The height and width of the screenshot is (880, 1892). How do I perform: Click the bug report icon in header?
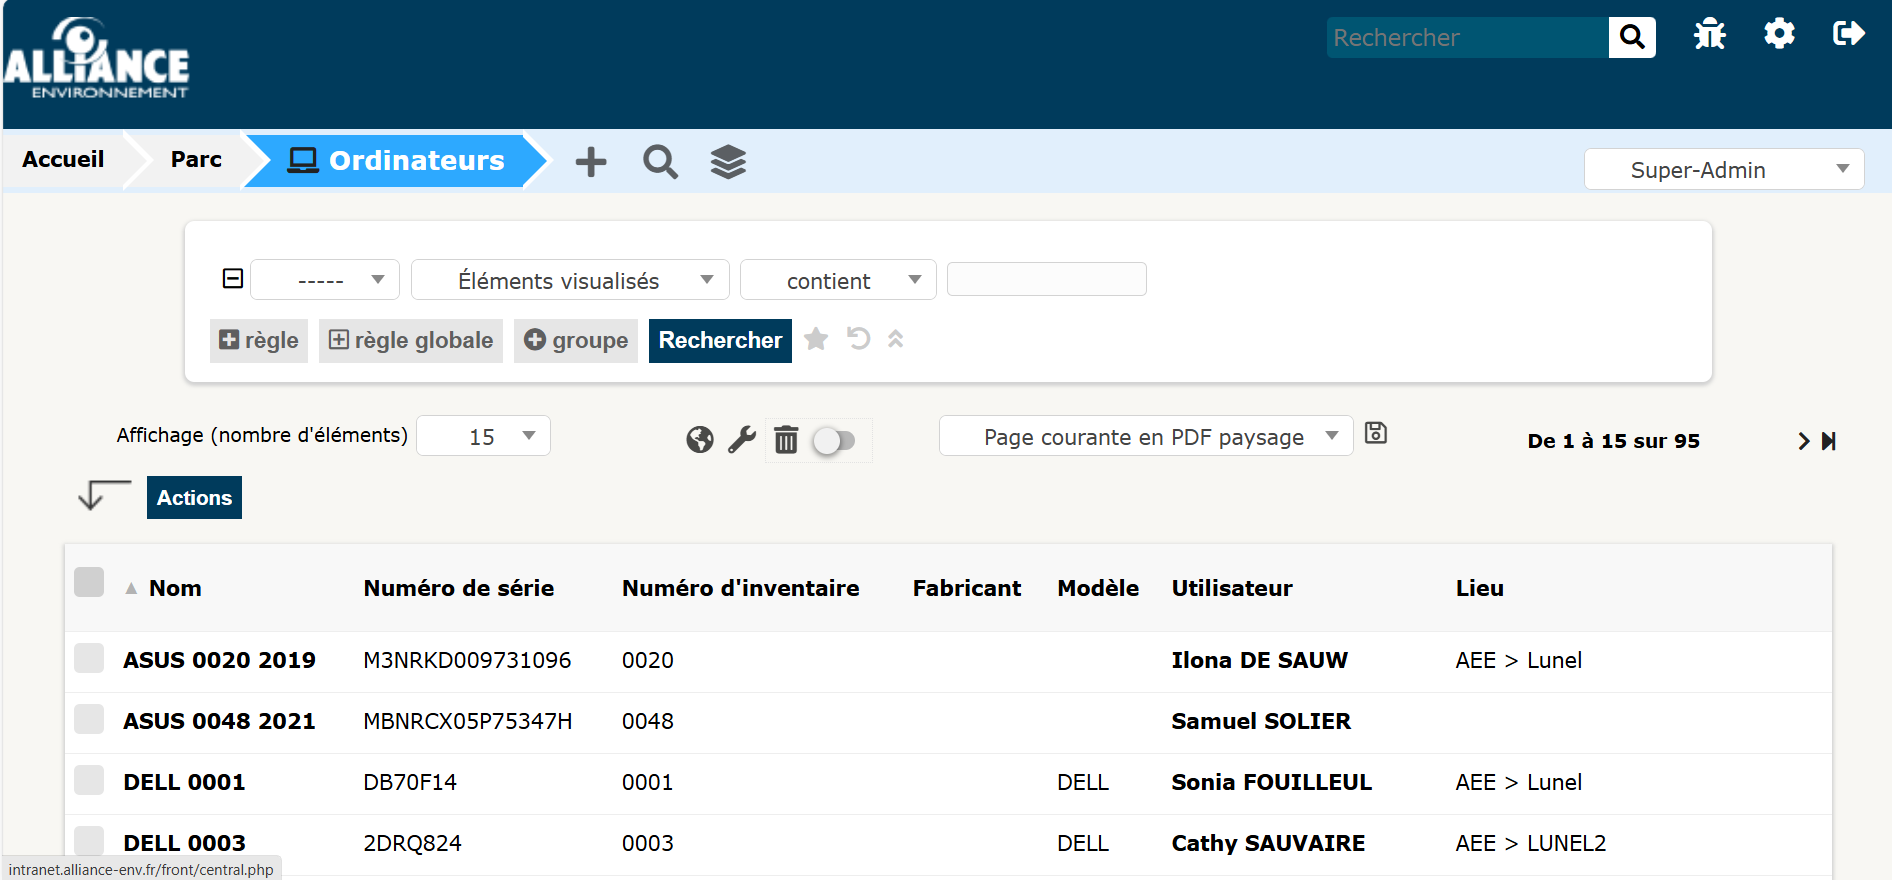(x=1709, y=35)
